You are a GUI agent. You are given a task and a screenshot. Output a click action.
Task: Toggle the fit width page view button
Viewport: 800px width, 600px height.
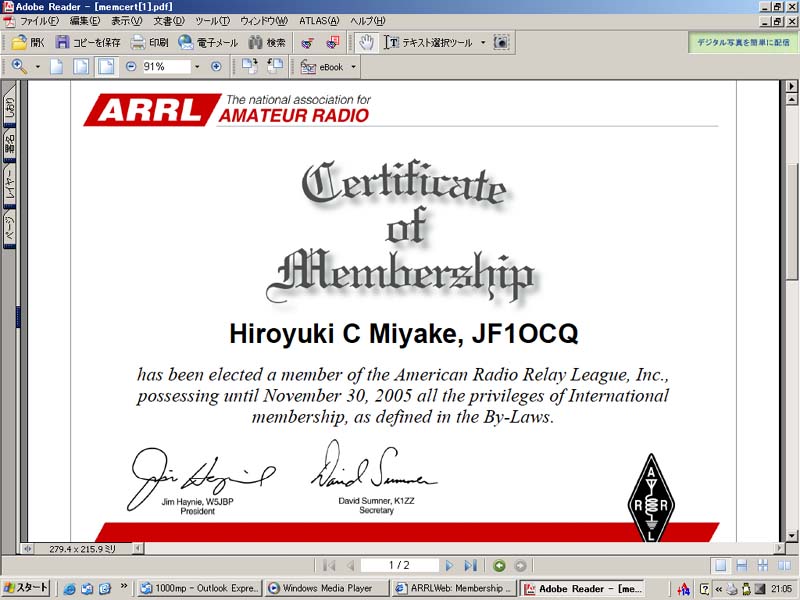pos(105,67)
